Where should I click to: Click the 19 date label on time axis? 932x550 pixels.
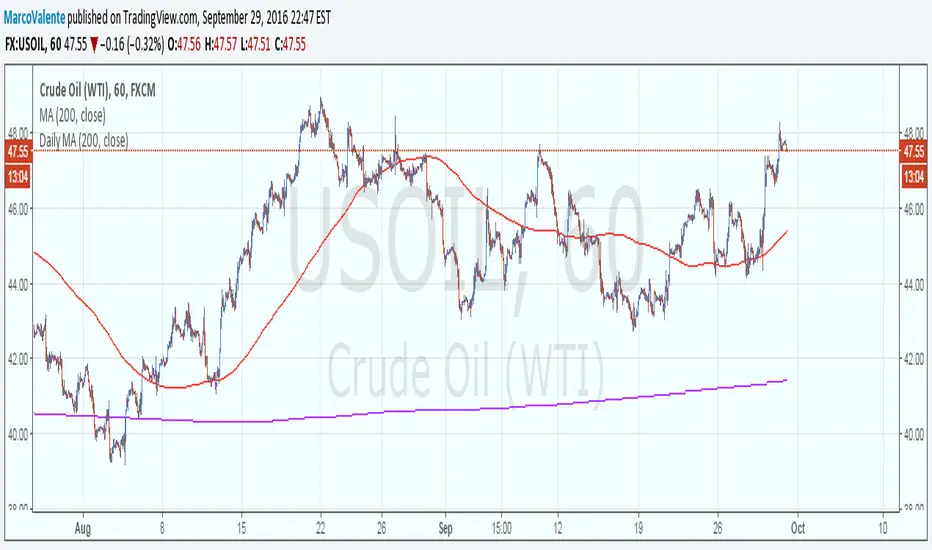pos(638,527)
